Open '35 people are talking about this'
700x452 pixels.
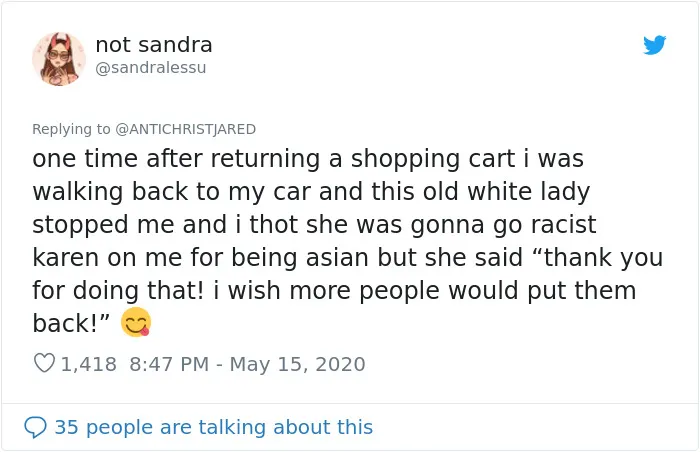tap(213, 427)
